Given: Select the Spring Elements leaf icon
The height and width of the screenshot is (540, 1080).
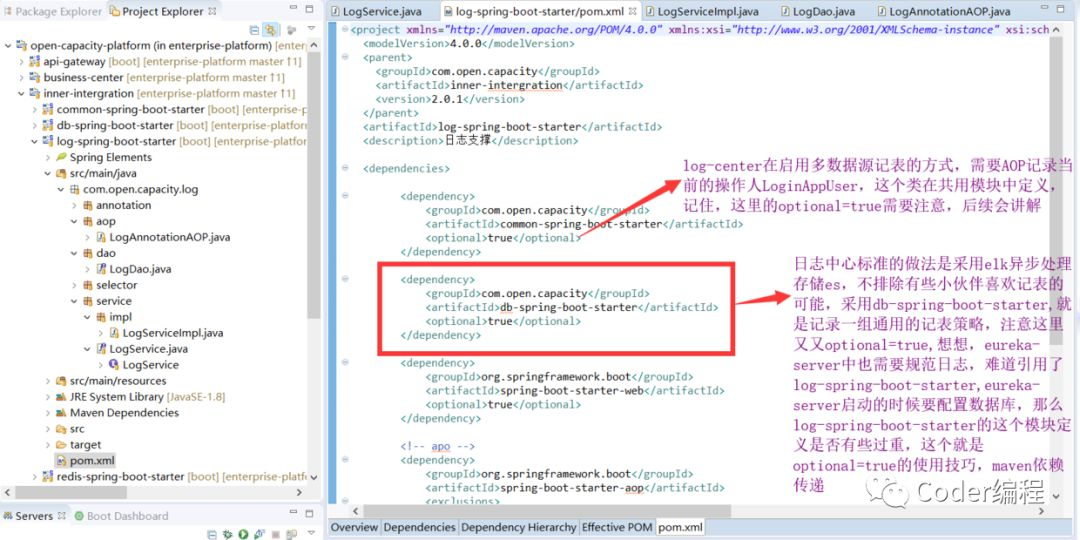Looking at the screenshot, I should pyautogui.click(x=61, y=157).
